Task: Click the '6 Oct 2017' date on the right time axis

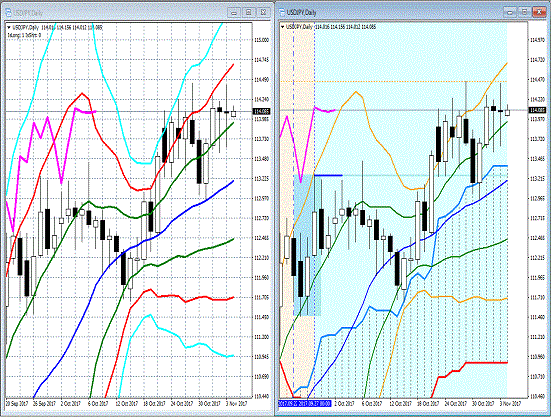Action: point(371,404)
